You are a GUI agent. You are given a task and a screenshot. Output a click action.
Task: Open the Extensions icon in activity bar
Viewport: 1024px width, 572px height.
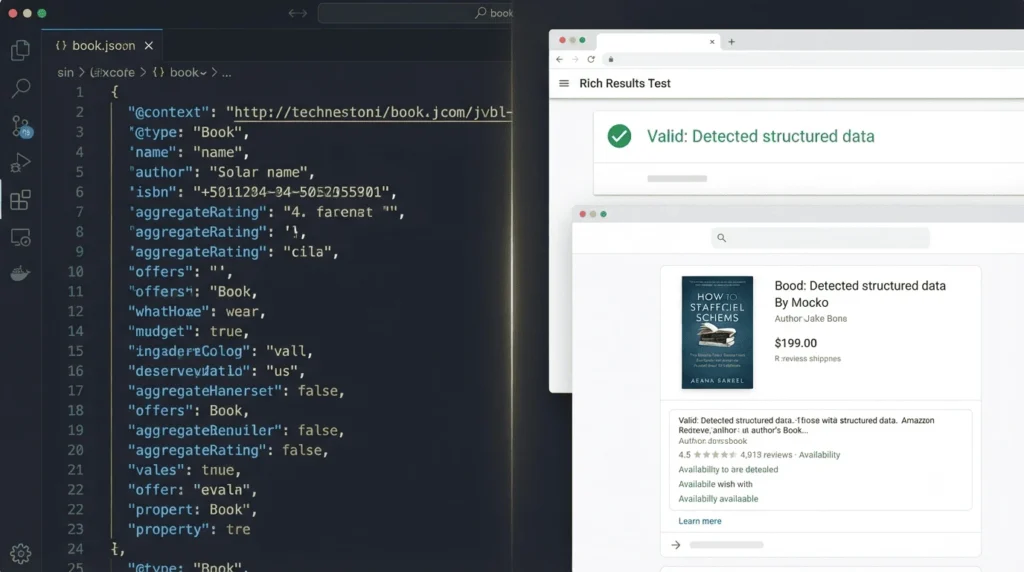[20, 200]
